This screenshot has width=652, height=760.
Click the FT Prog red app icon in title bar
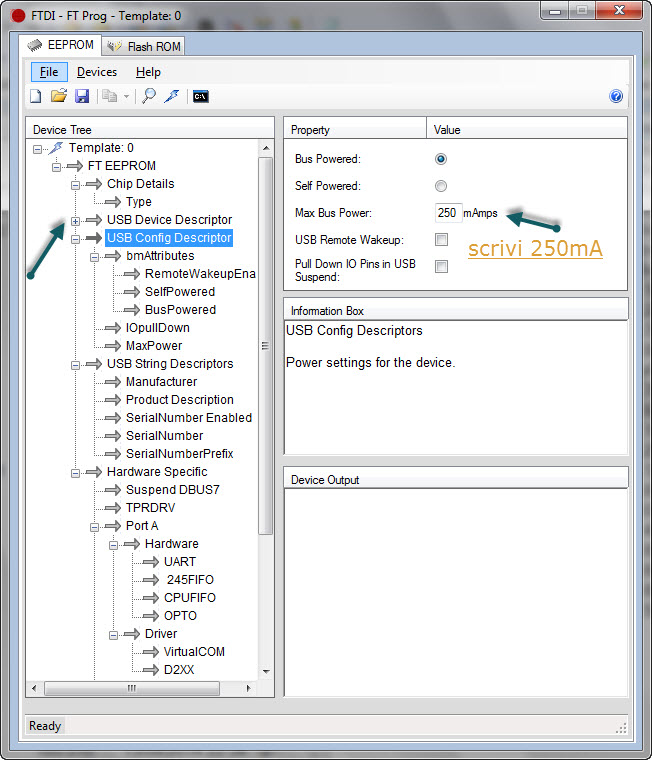click(x=18, y=16)
